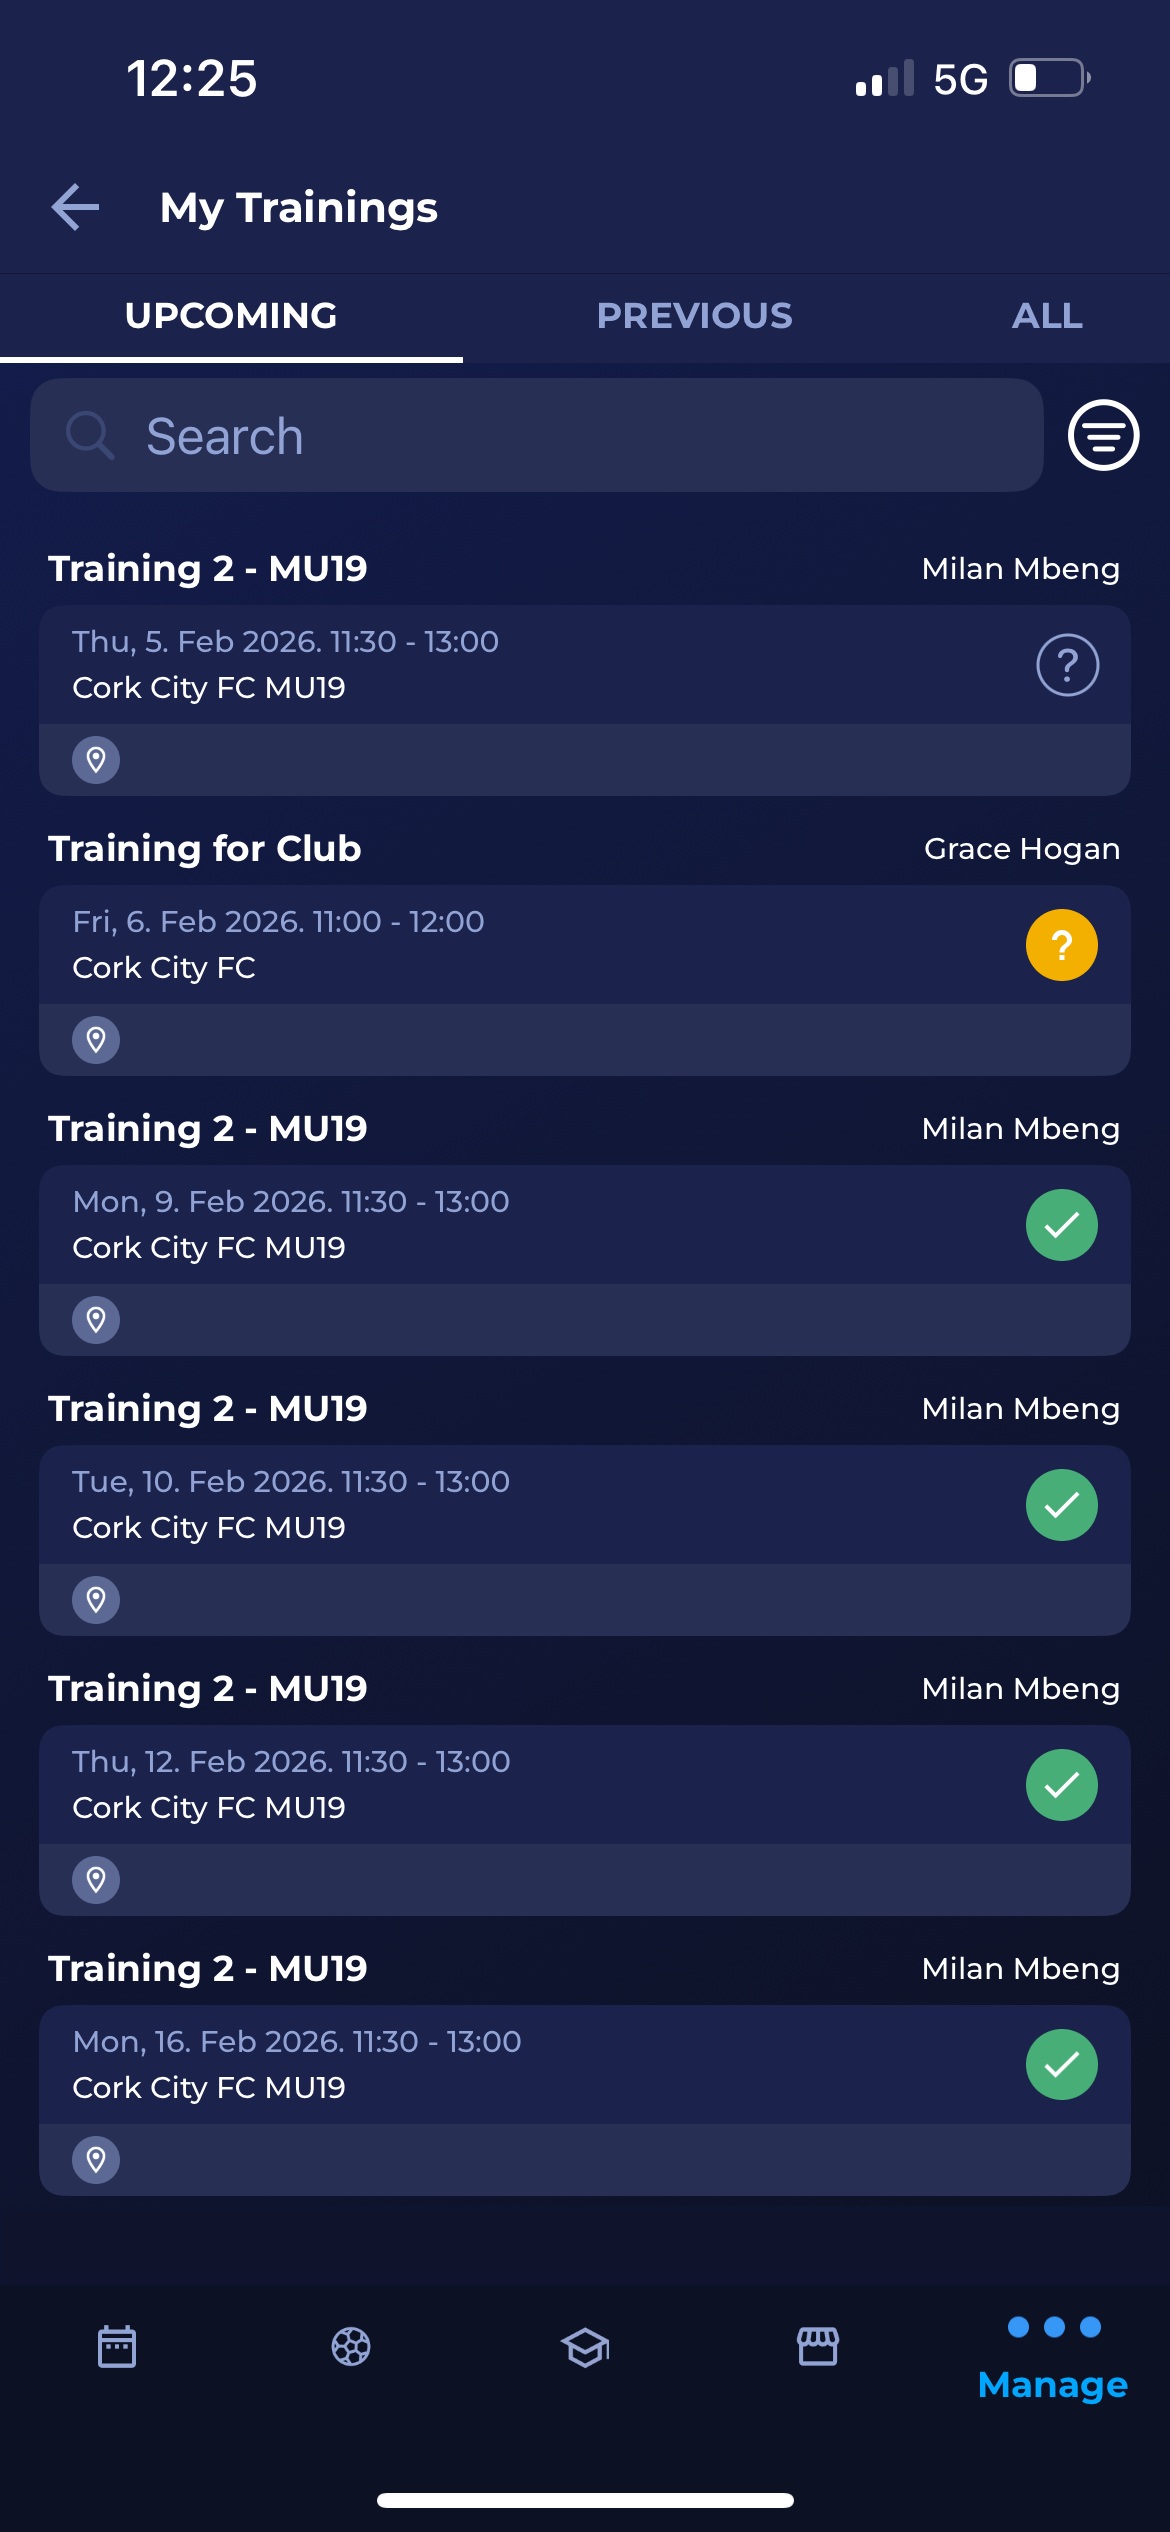Toggle green check for Tue, 10. Feb training
This screenshot has width=1170, height=2532.
click(x=1062, y=1505)
